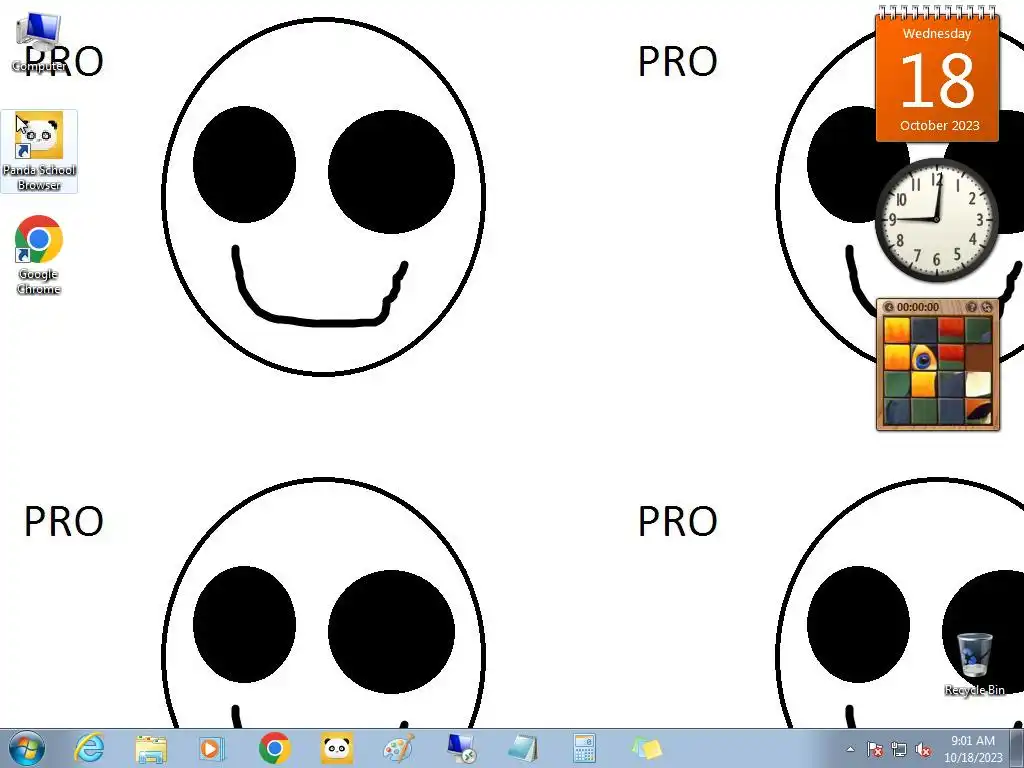Click the puzzle solve/shuffle icon
This screenshot has width=1024, height=768.
pyautogui.click(x=987, y=307)
